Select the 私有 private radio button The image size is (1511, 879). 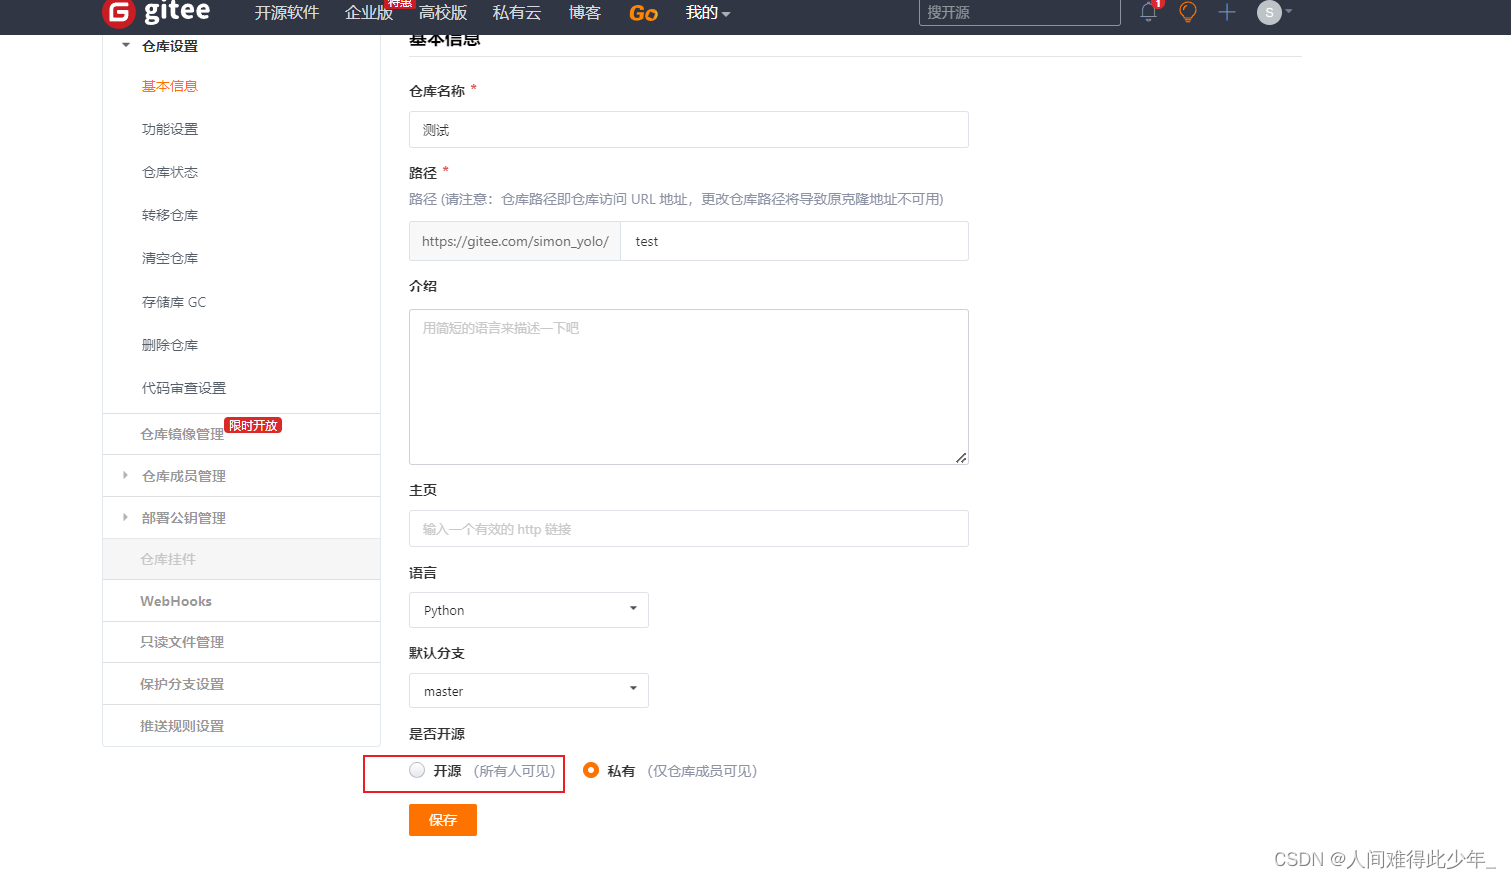pyautogui.click(x=591, y=770)
